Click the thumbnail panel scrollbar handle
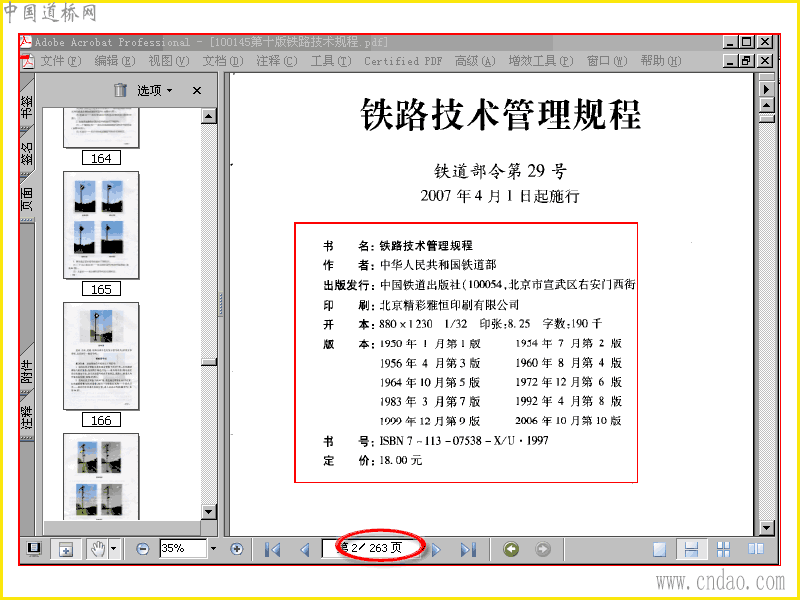Image resolution: width=800 pixels, height=600 pixels. coord(209,362)
